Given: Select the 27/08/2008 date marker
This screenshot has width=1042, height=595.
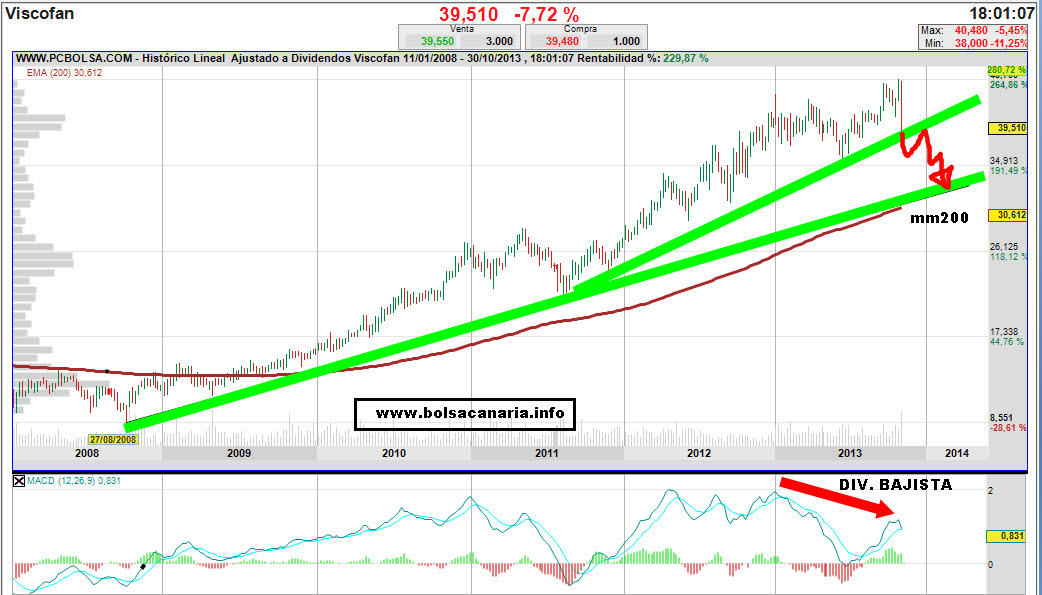Looking at the screenshot, I should pyautogui.click(x=112, y=439).
